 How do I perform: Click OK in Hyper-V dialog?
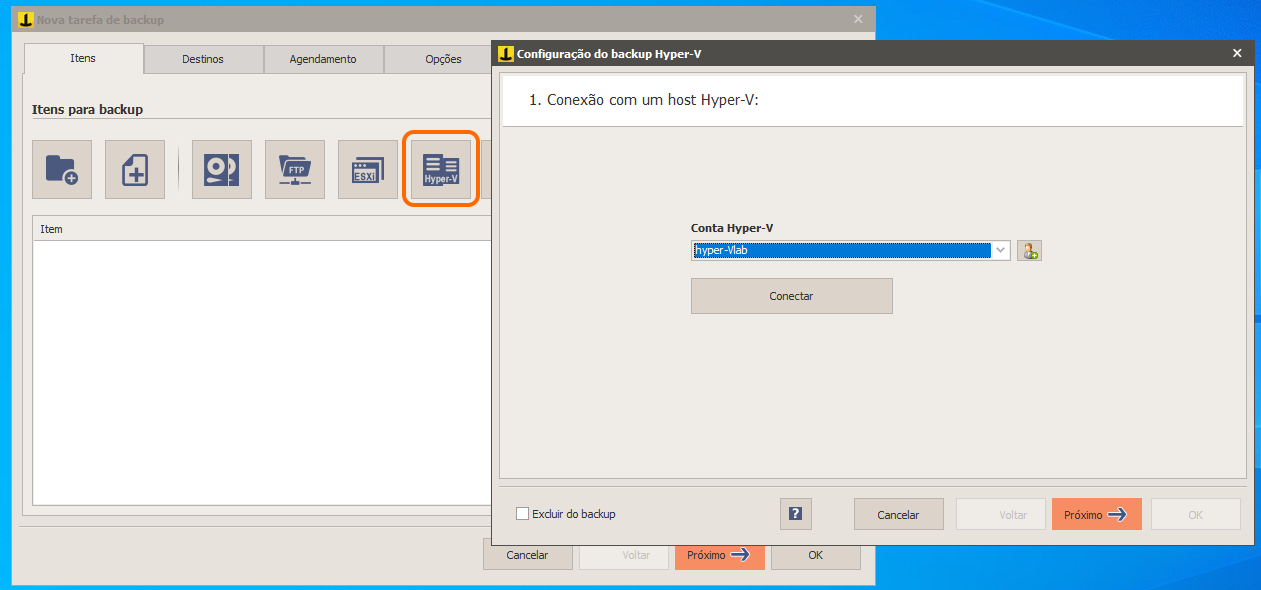pyautogui.click(x=1196, y=514)
